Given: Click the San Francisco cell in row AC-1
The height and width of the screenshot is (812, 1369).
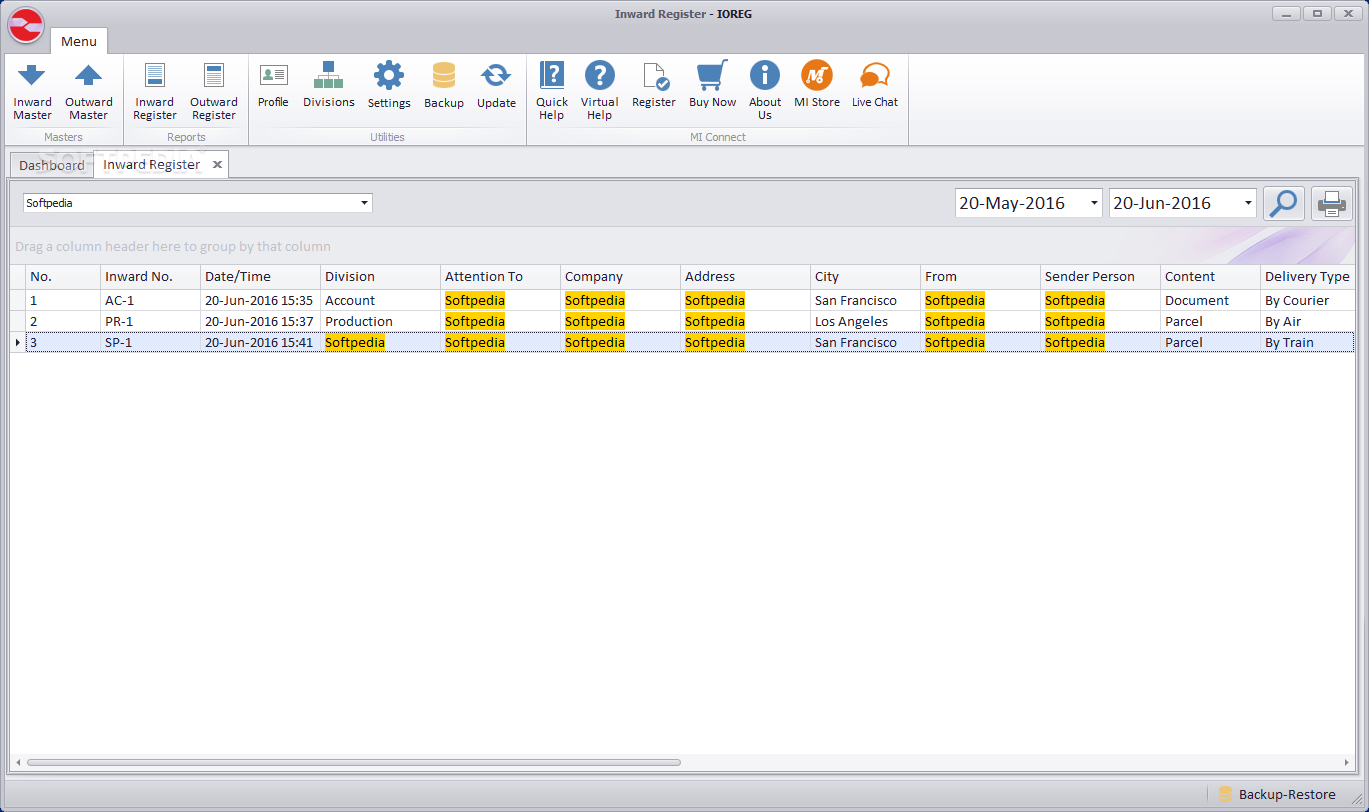Looking at the screenshot, I should [865, 301].
